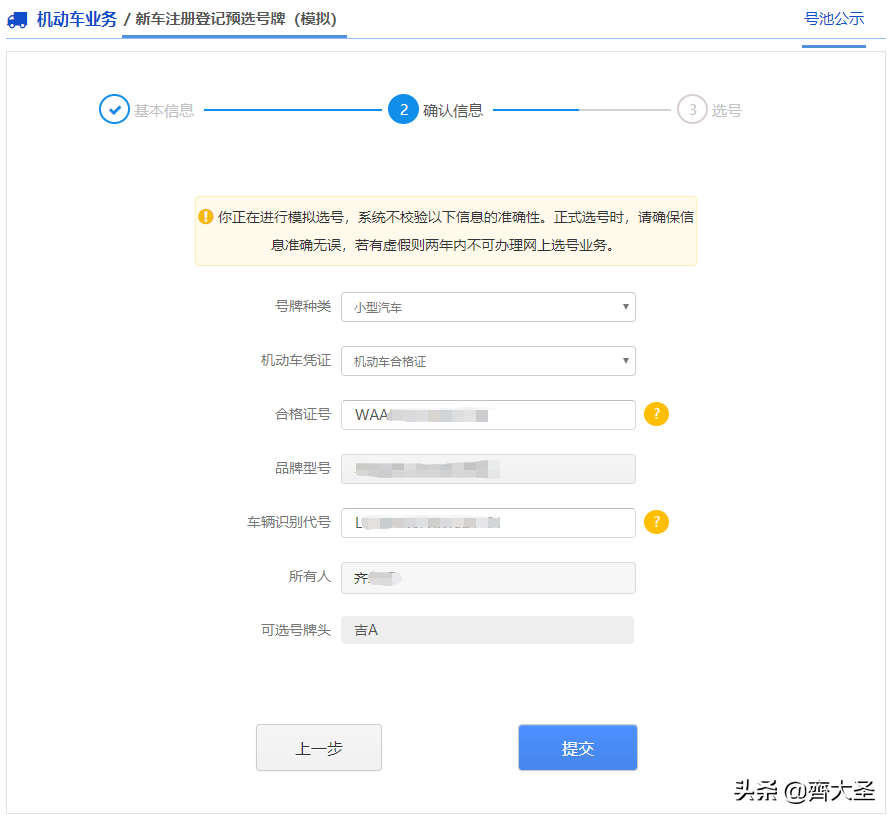Screen dimensions: 895x822
Task: Open the 号池公示 link
Action: [834, 19]
